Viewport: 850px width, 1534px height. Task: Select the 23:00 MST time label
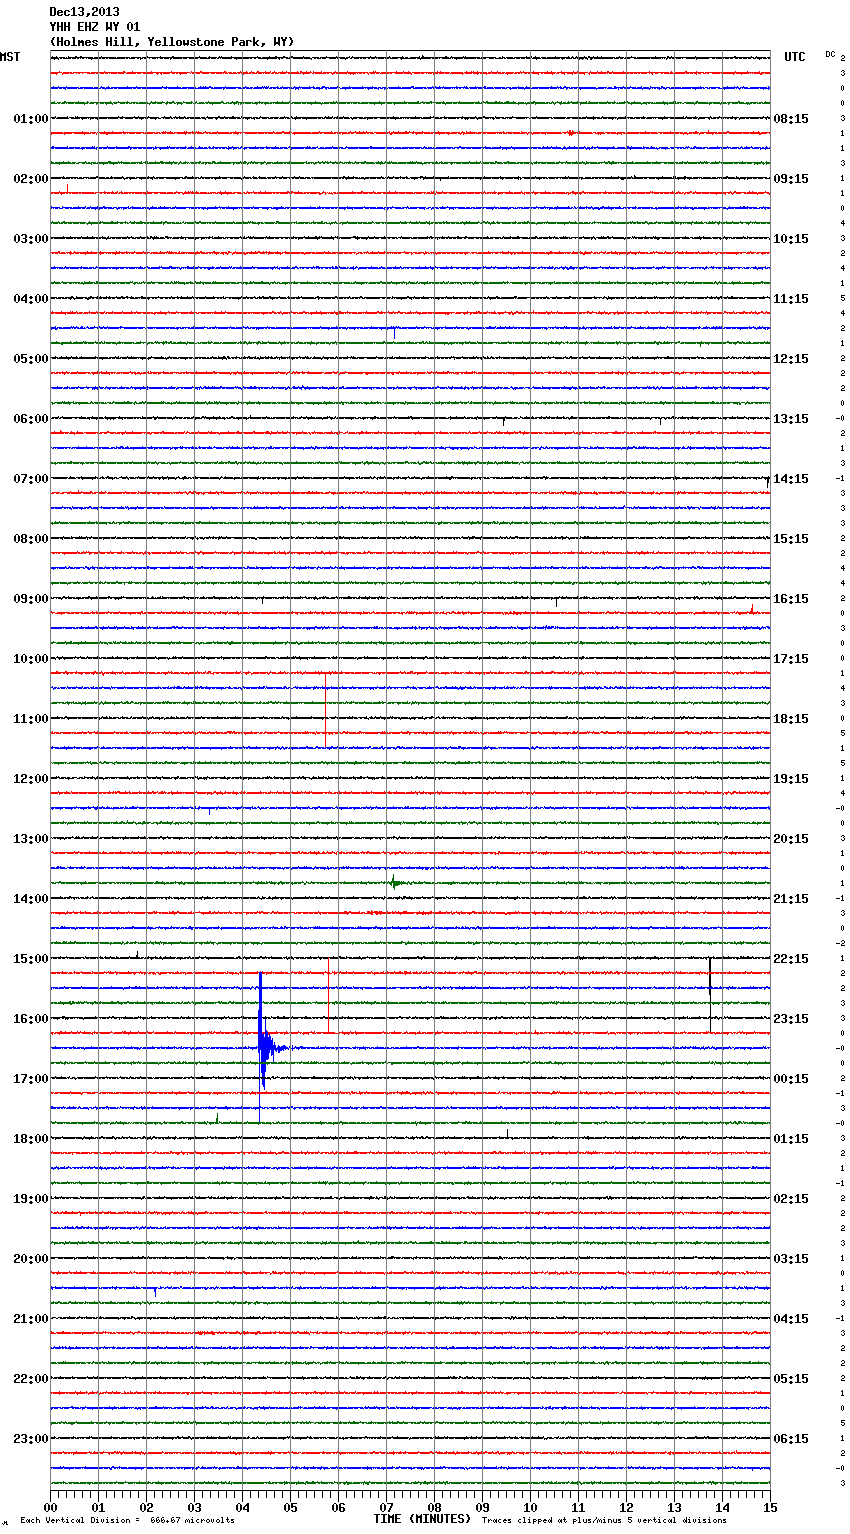30,1439
